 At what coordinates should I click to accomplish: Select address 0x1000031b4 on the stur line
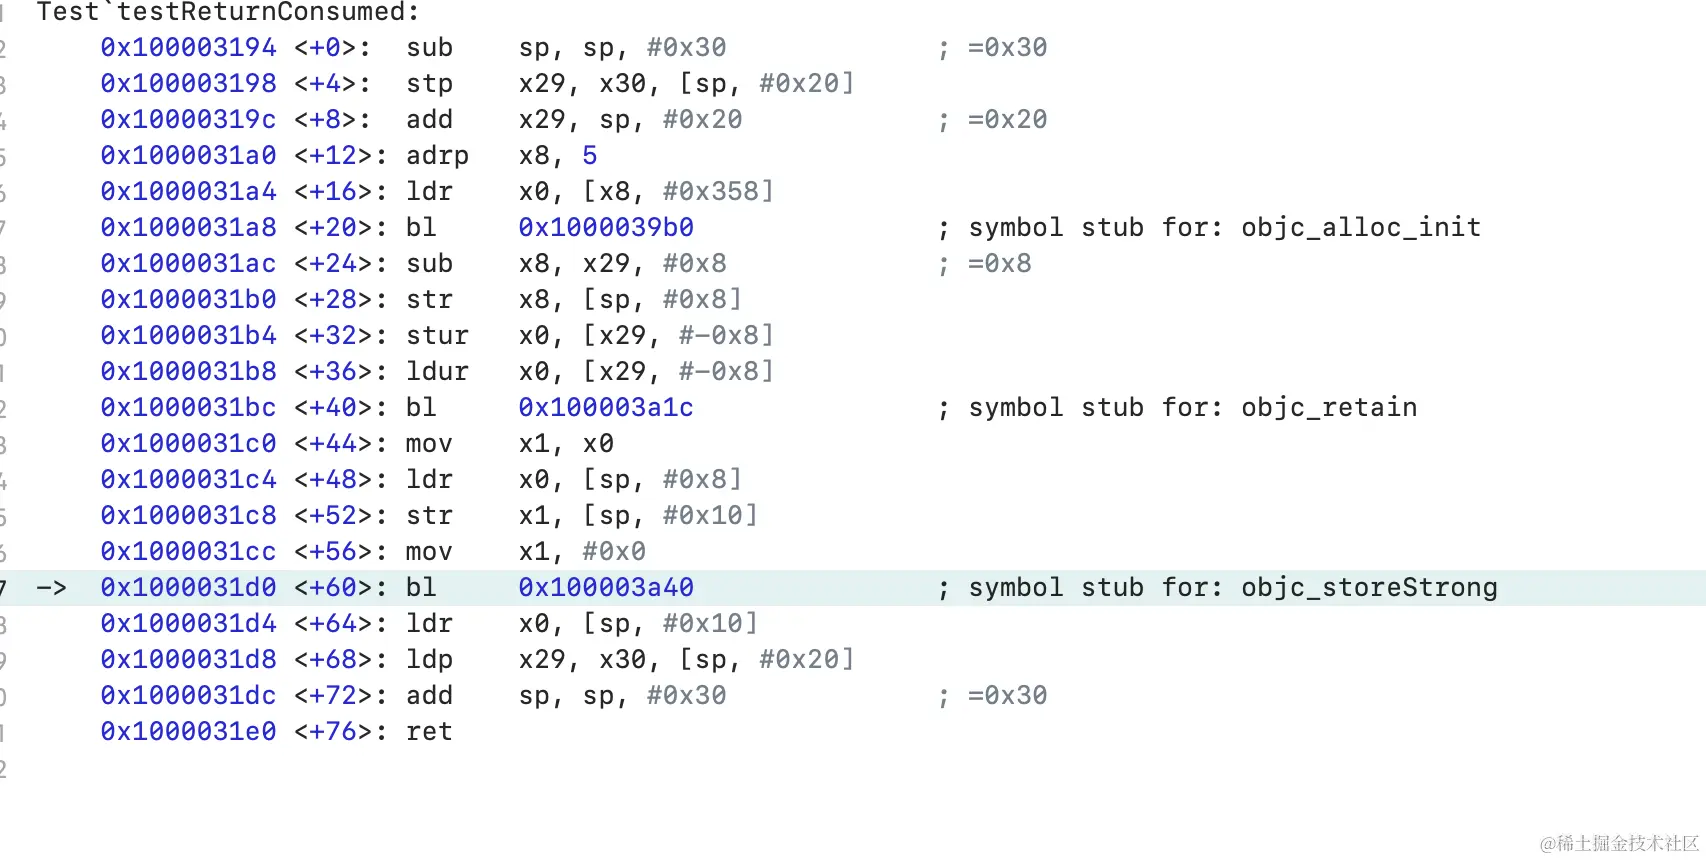[x=188, y=336]
